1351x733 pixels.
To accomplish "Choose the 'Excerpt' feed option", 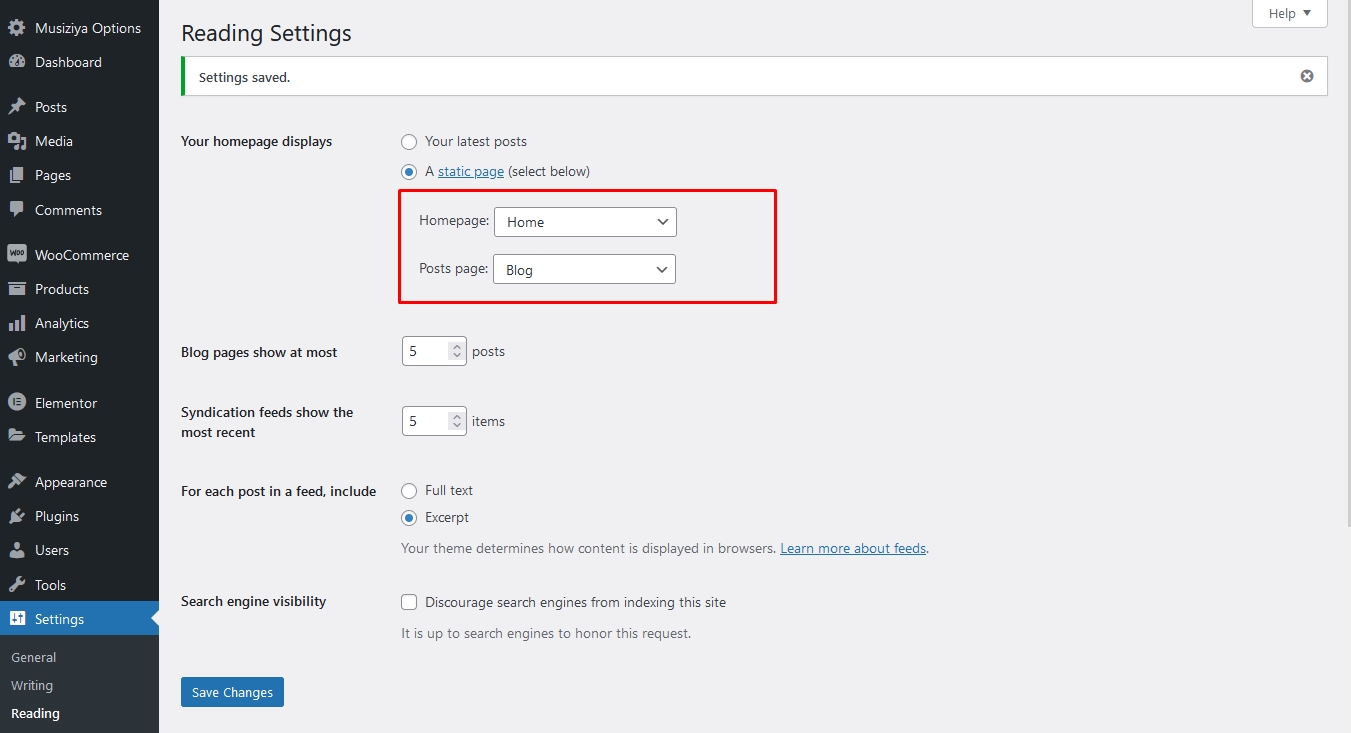I will 409,518.
